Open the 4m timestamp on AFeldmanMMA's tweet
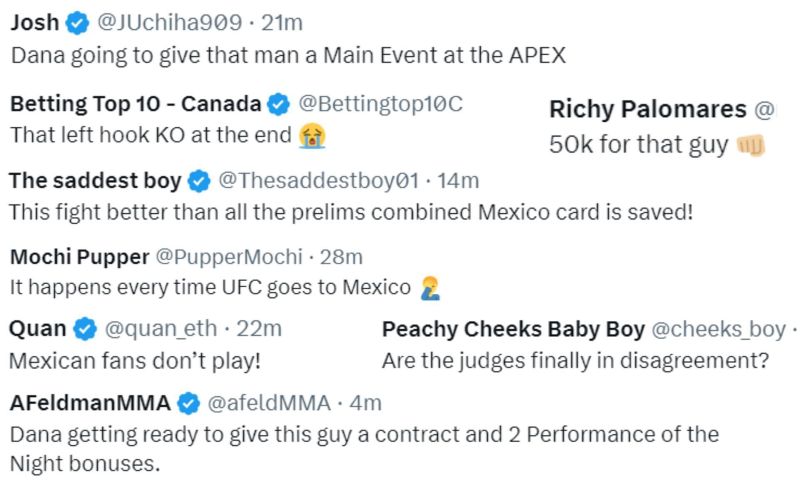The height and width of the screenshot is (500, 800). tap(367, 404)
